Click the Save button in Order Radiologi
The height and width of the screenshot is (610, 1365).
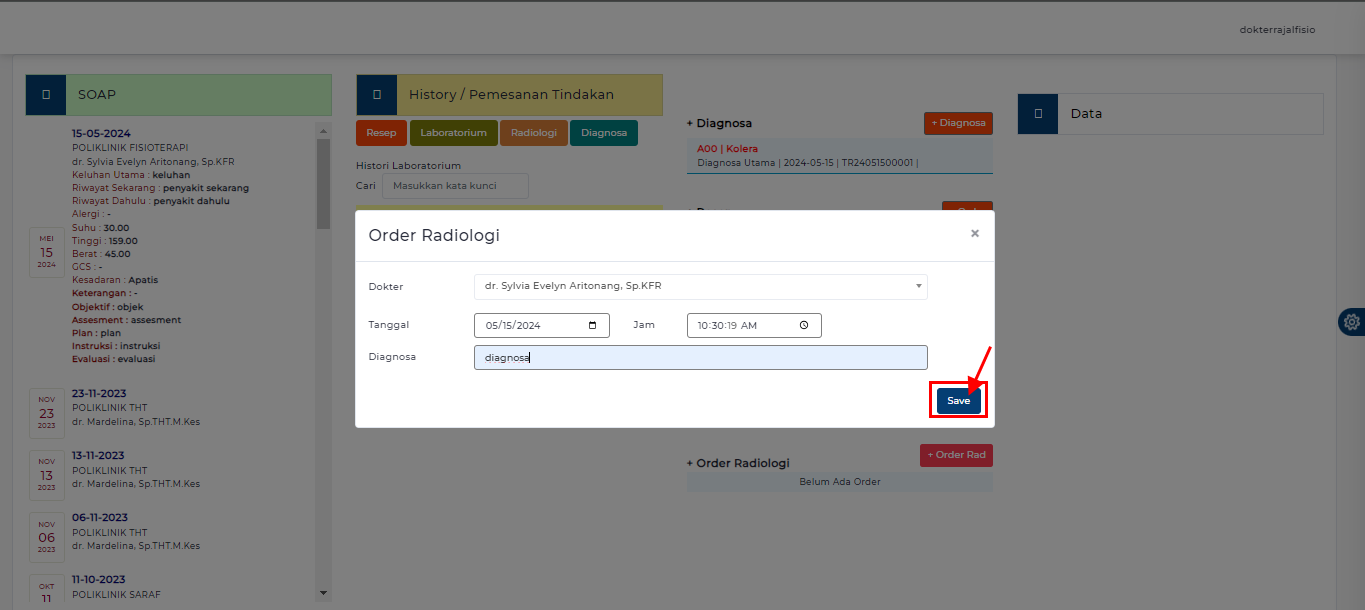[x=958, y=400]
